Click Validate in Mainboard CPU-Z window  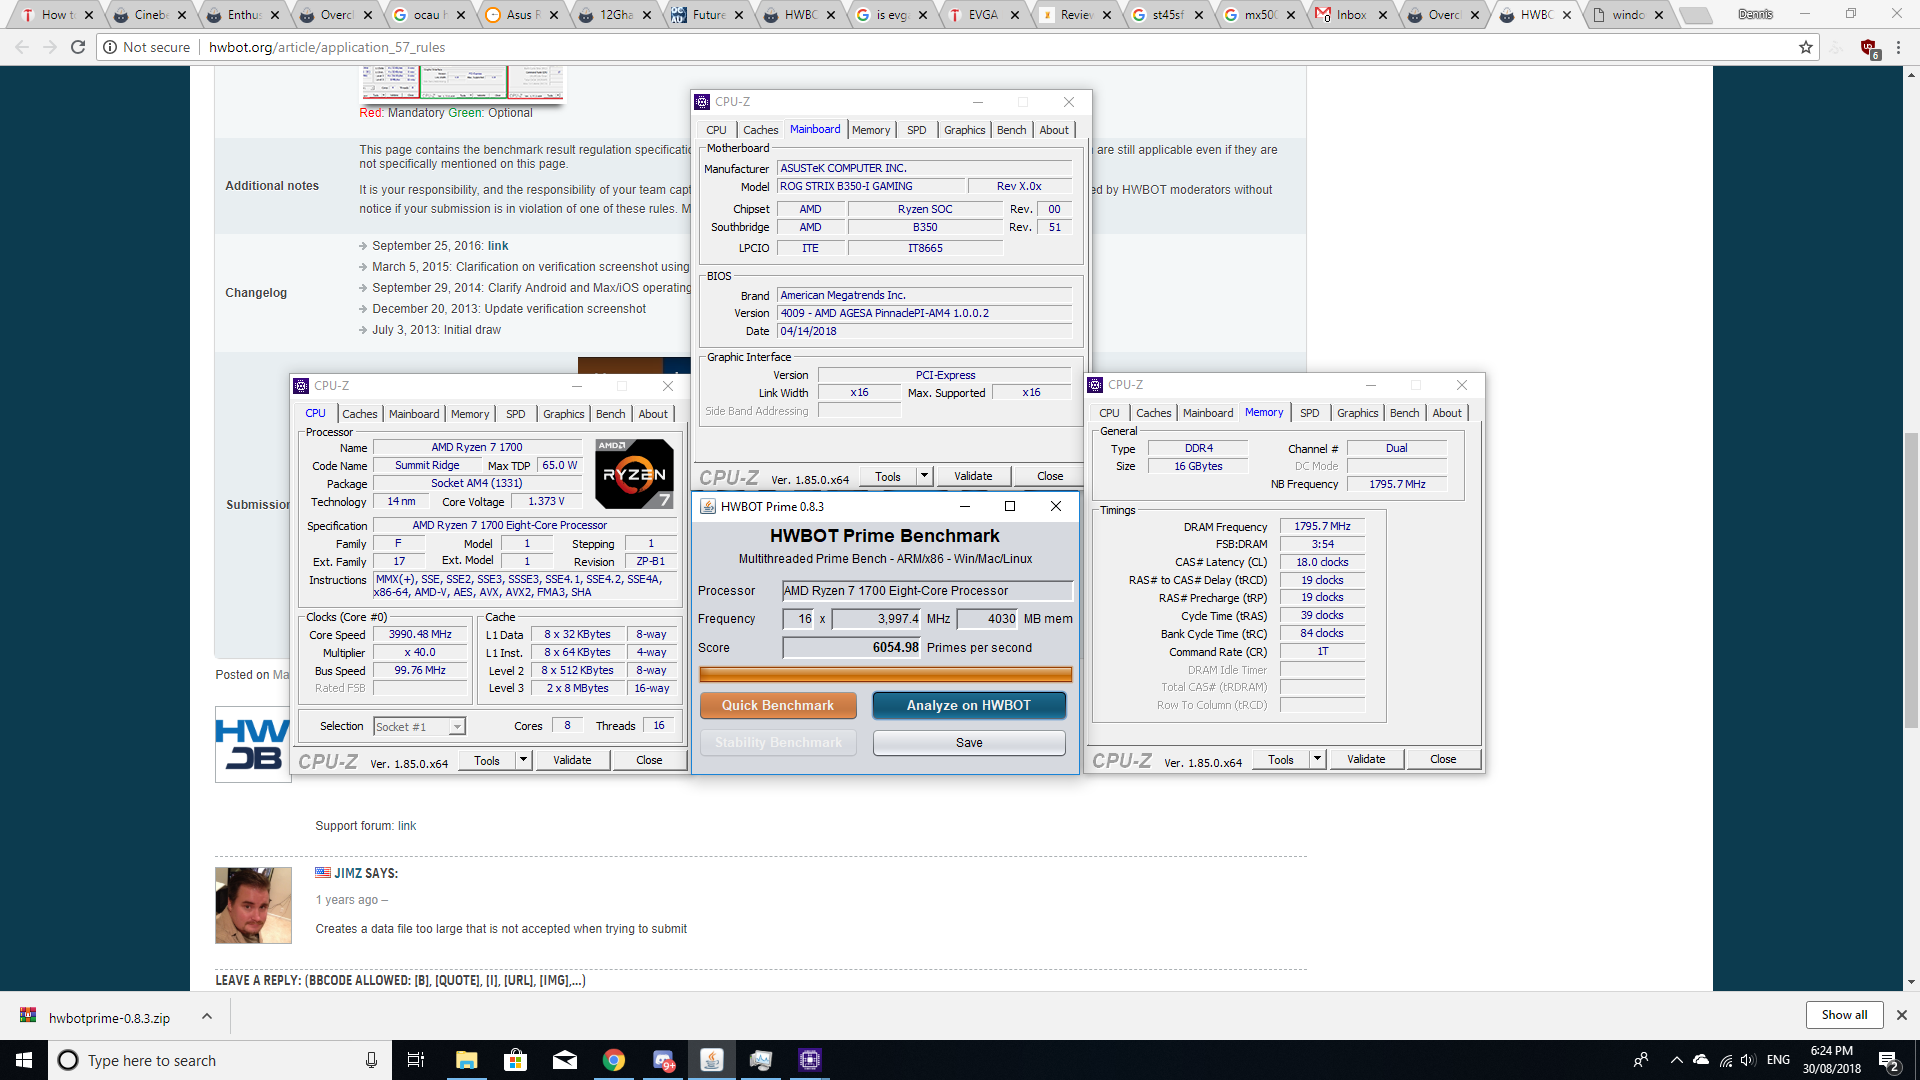pos(973,476)
